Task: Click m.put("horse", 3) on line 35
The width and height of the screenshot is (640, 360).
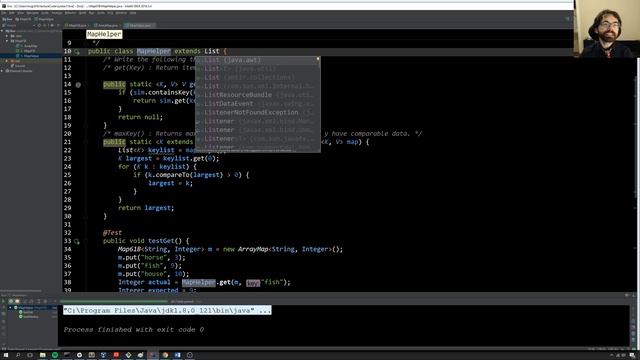Action: [151, 258]
